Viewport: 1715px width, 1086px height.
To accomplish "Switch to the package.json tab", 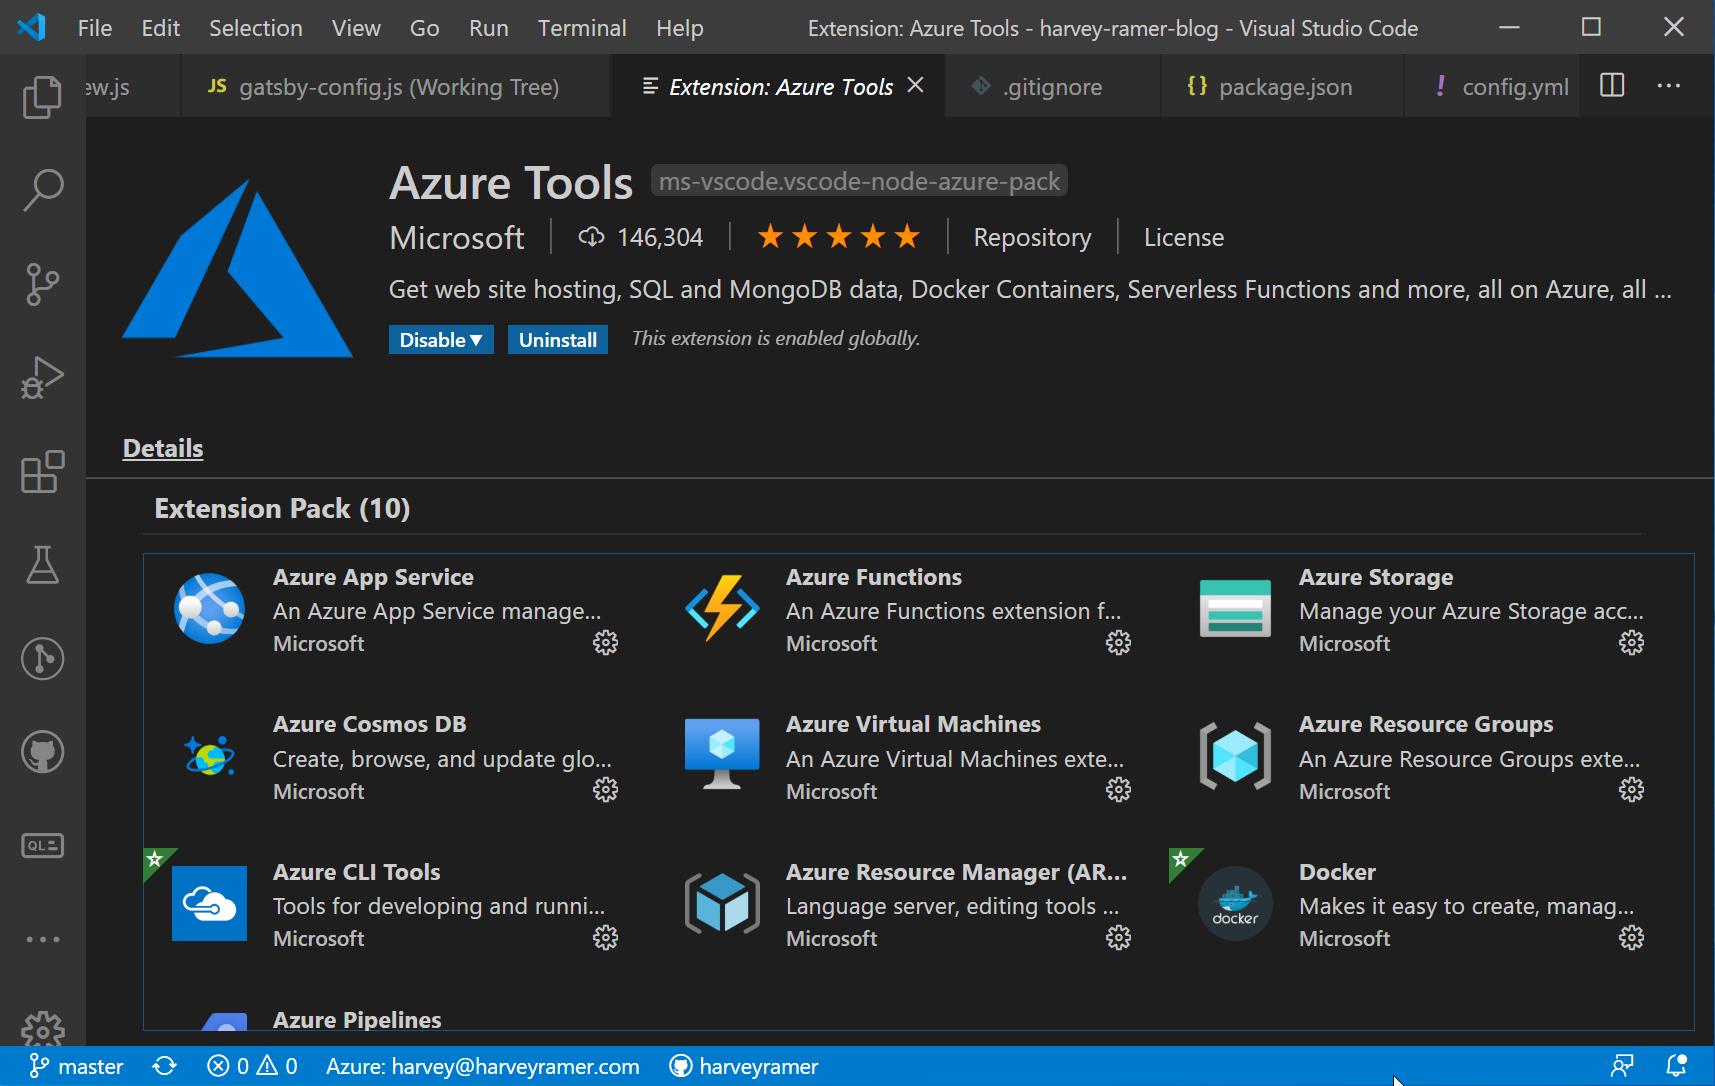I will pyautogui.click(x=1283, y=87).
